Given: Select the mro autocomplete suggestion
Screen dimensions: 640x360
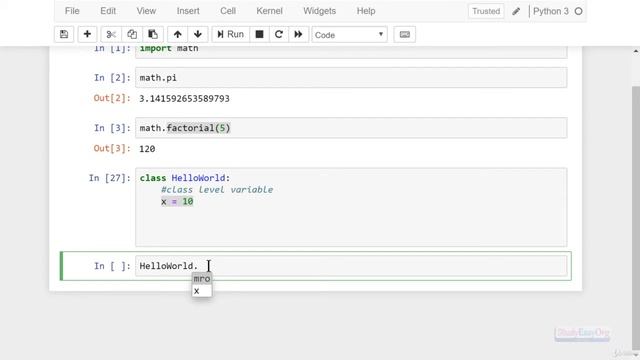Looking at the screenshot, I should pos(202,278).
